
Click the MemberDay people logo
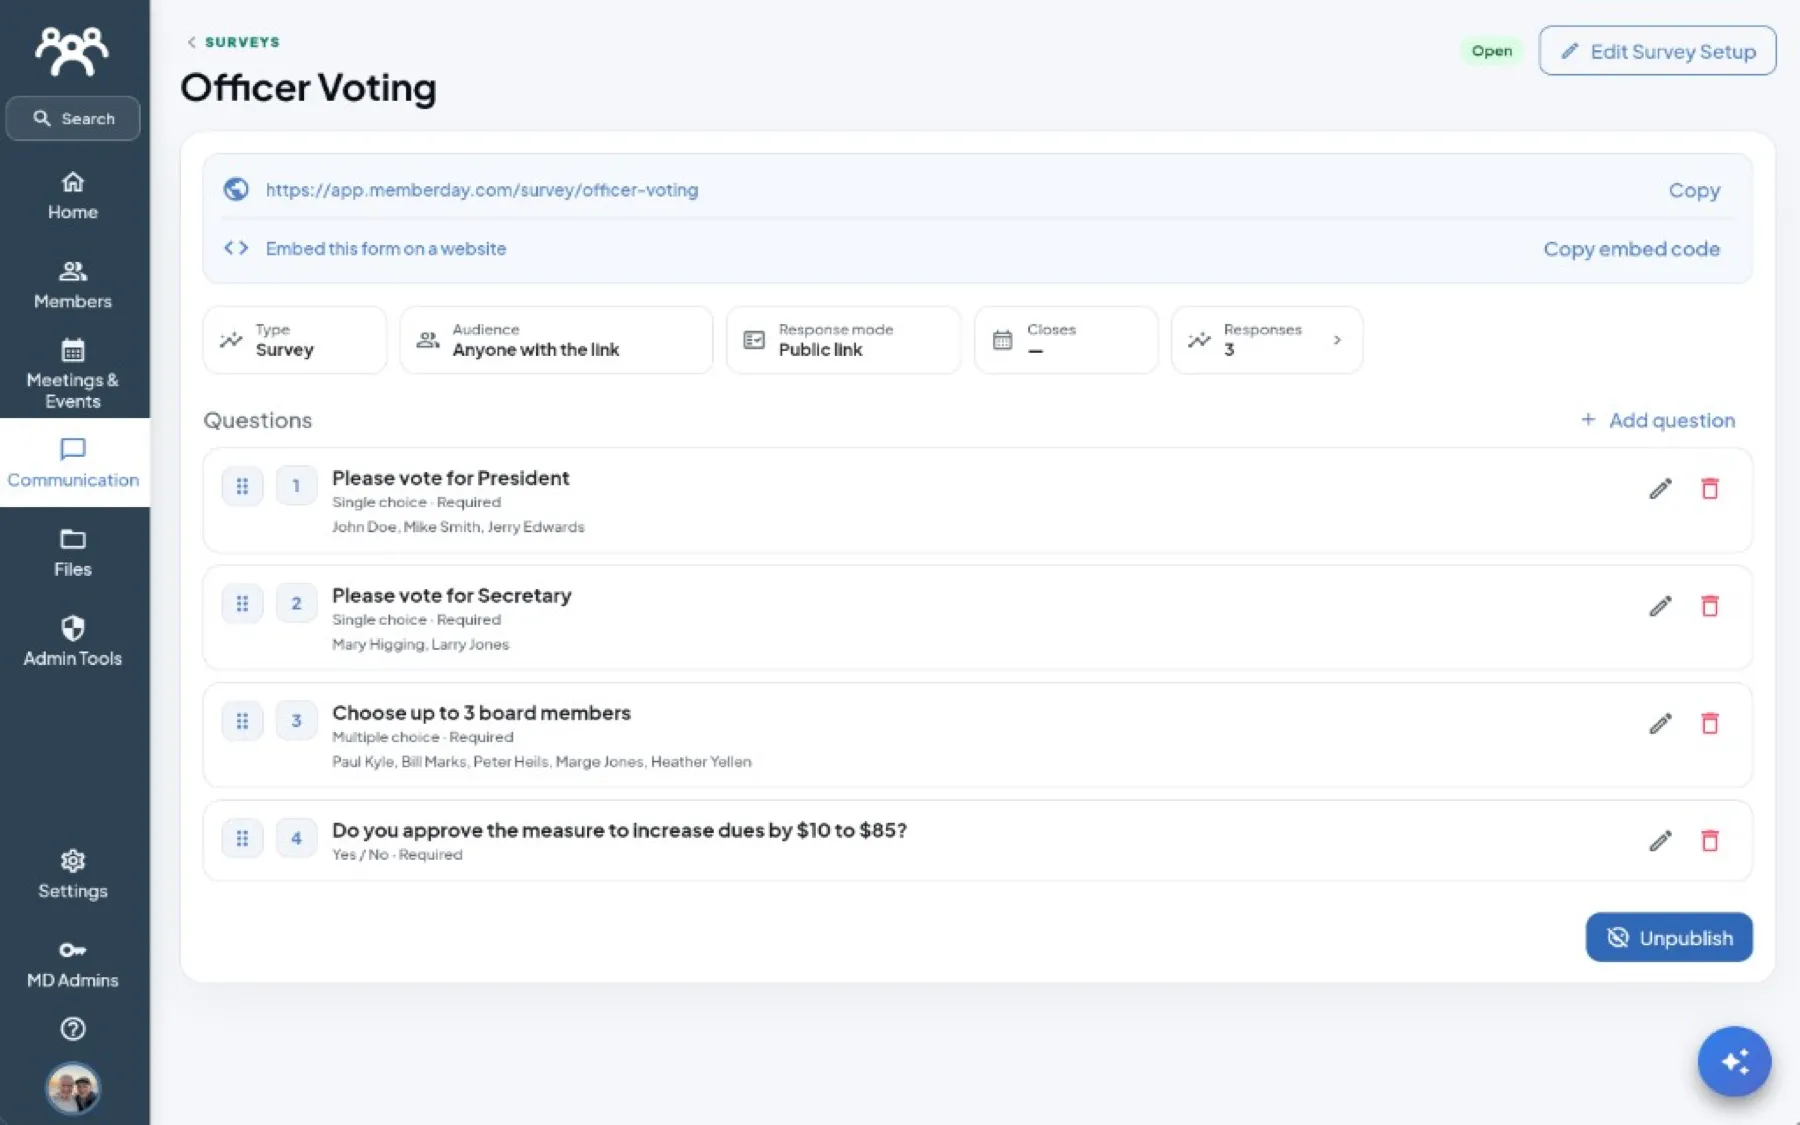(x=72, y=50)
